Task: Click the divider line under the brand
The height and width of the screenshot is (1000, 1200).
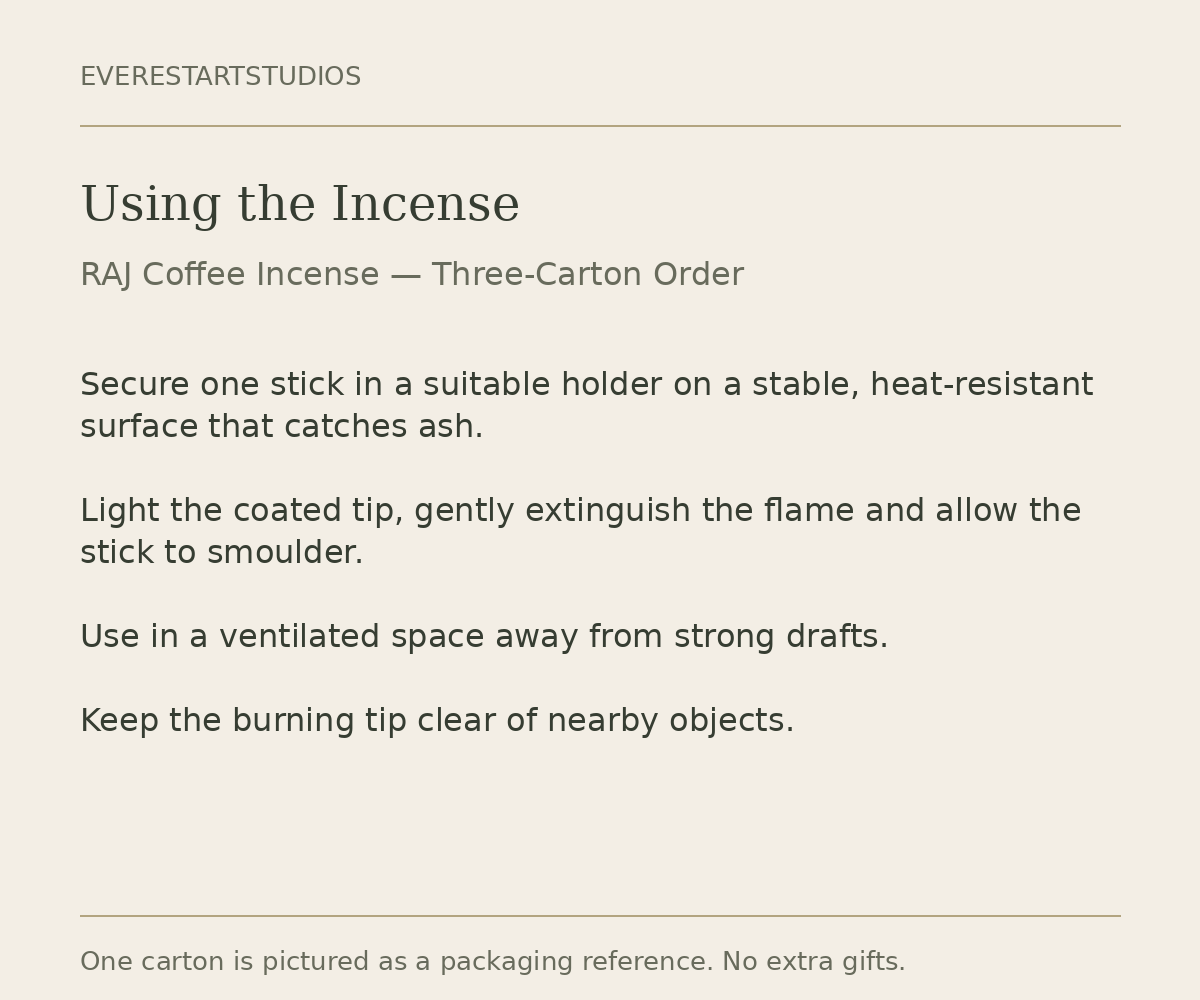Action: coord(600,126)
